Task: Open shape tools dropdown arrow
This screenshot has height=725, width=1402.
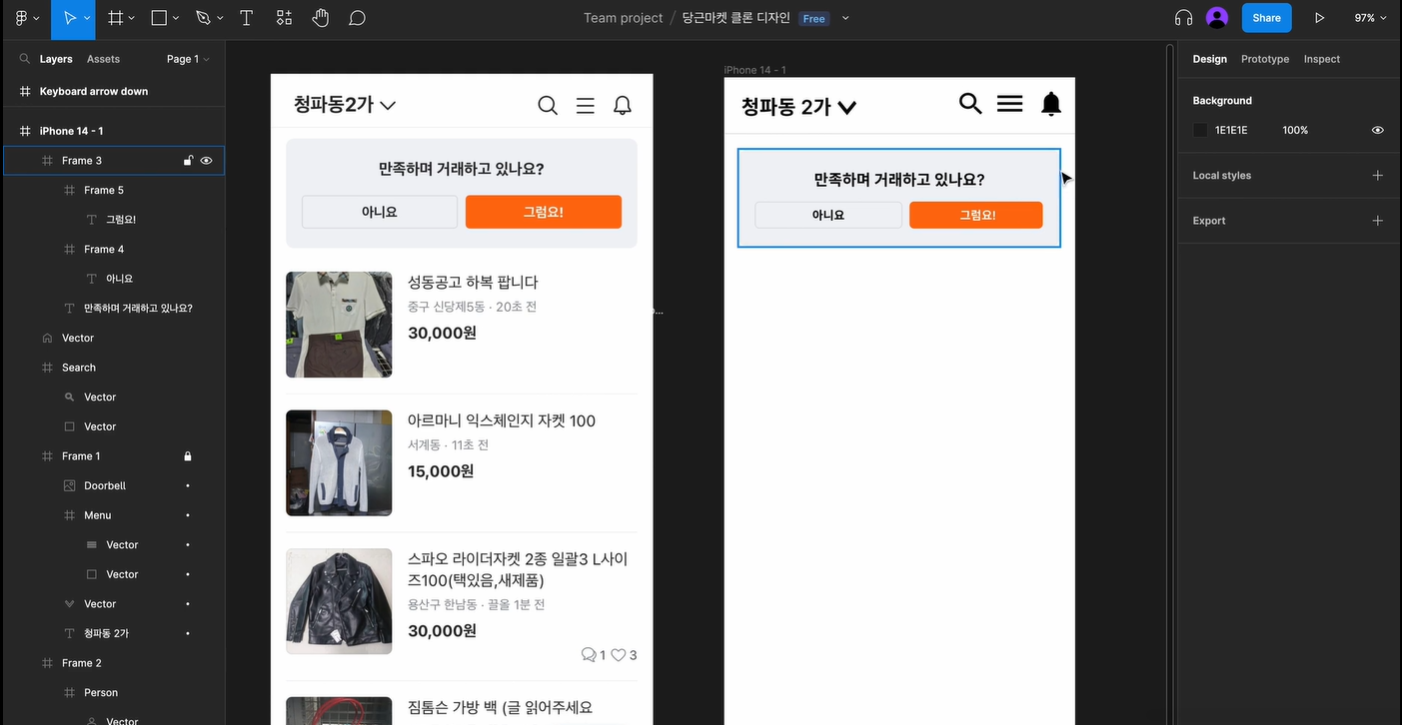Action: pos(176,18)
